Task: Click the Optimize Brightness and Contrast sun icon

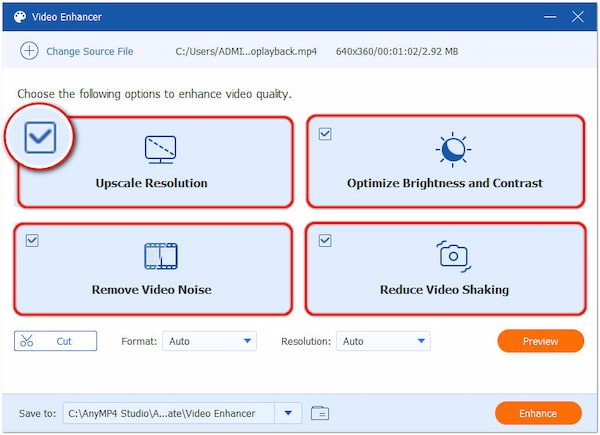Action: point(452,149)
